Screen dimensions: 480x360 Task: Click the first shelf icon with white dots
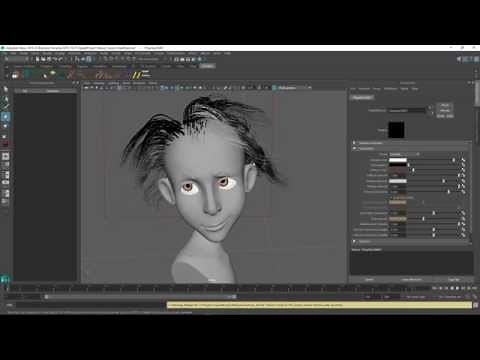pos(15,76)
